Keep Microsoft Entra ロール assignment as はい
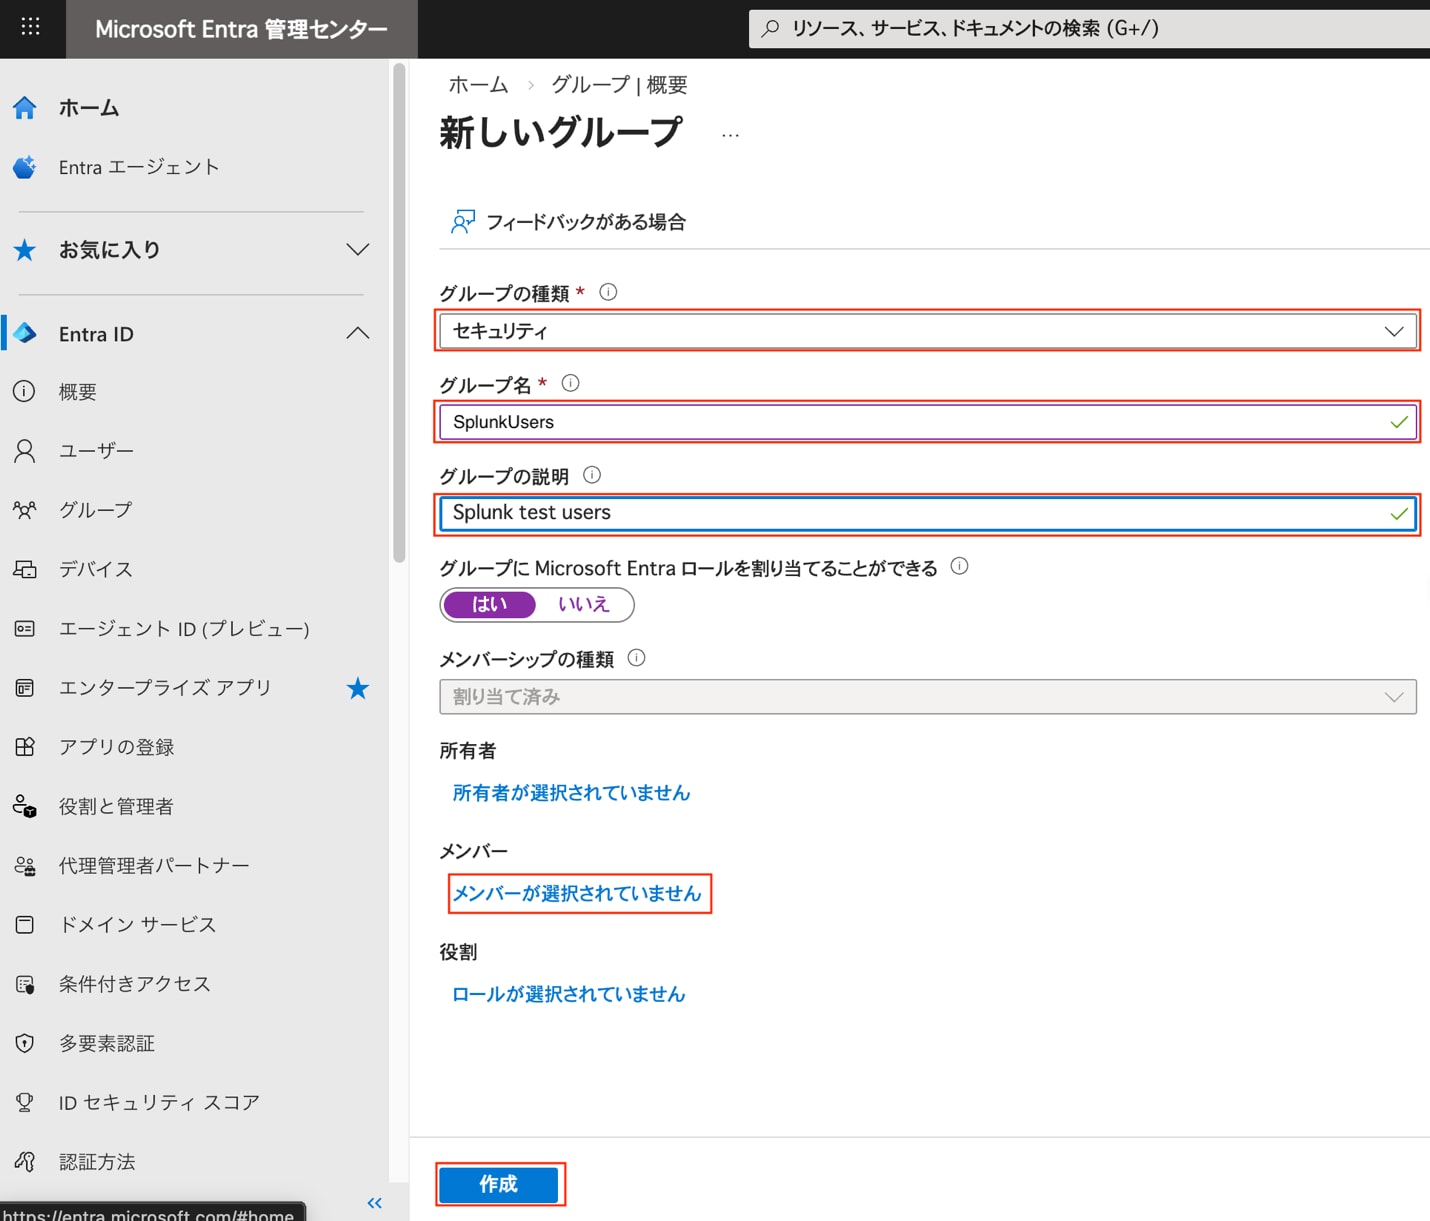The image size is (1430, 1221). (489, 604)
